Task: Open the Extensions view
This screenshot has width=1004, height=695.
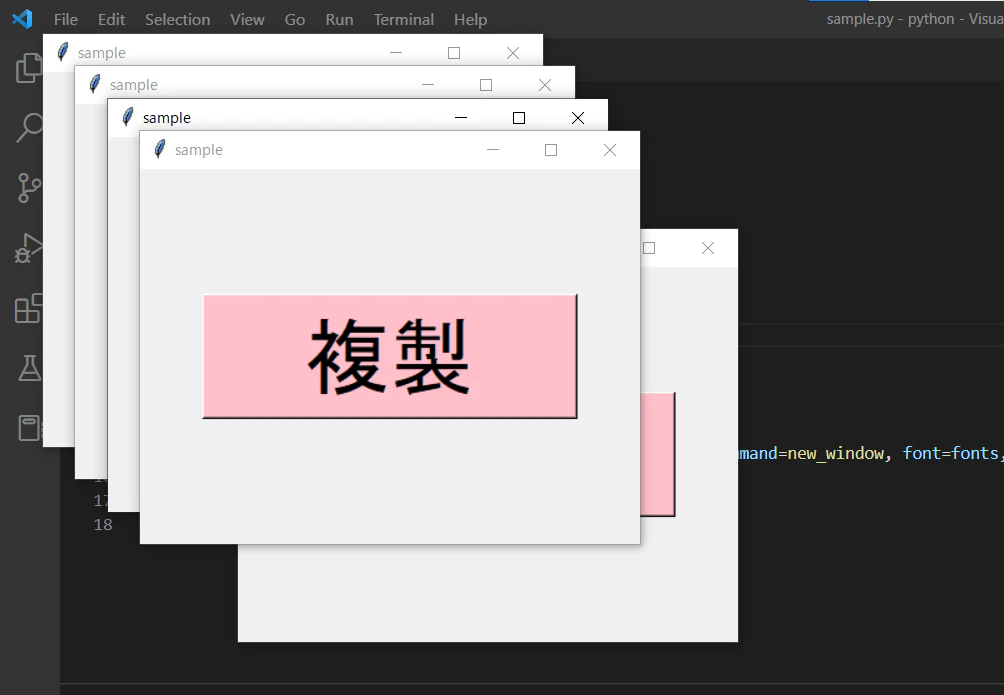Action: tap(29, 308)
